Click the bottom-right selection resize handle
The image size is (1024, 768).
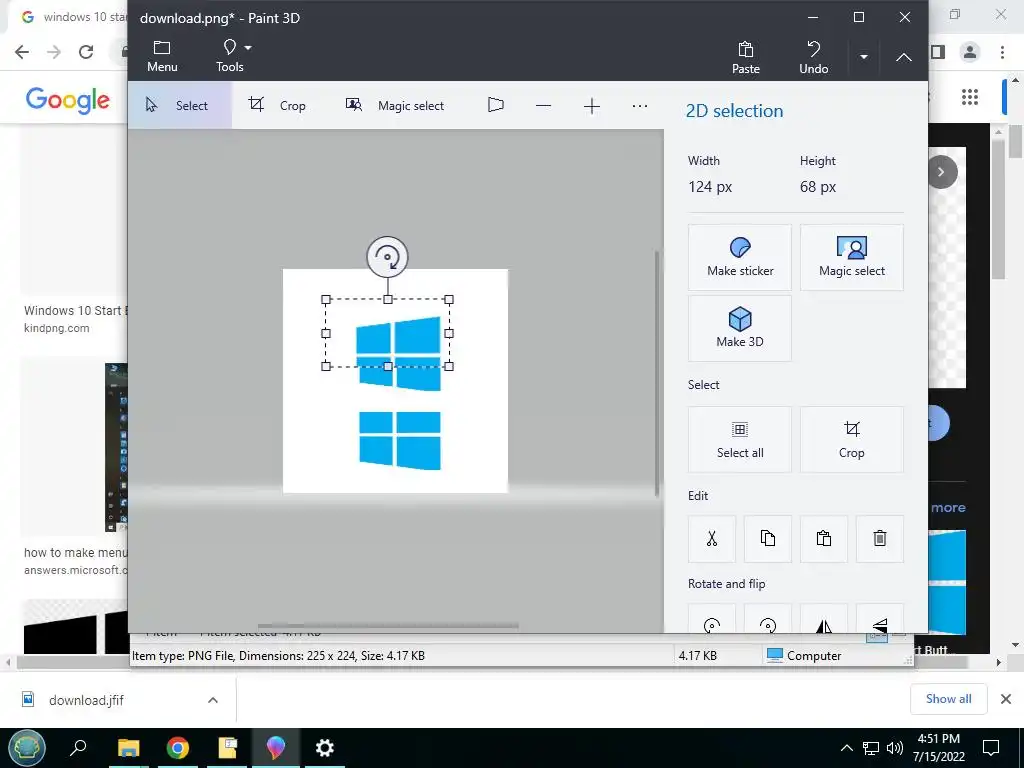click(x=449, y=366)
